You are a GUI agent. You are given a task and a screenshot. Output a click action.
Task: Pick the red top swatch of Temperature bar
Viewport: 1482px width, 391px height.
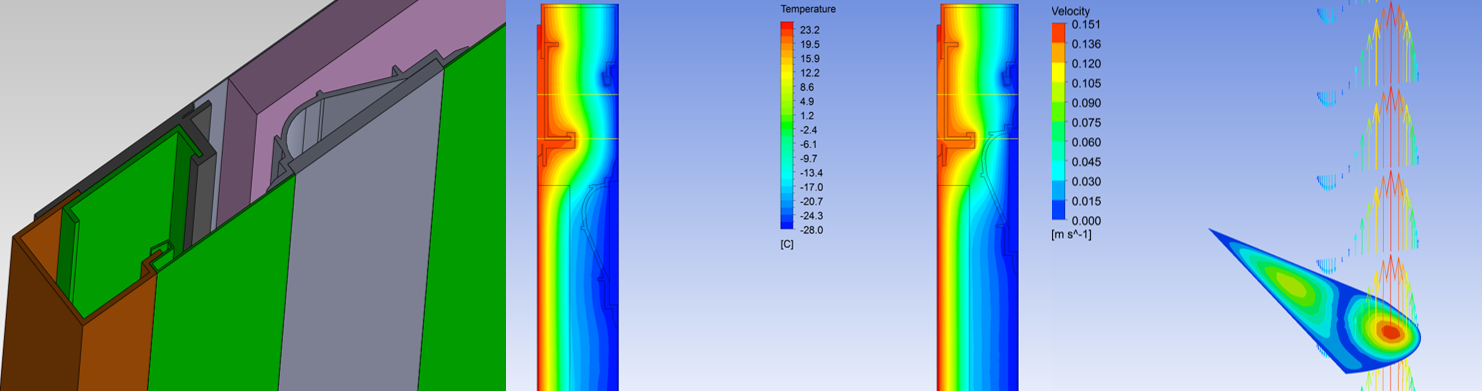tap(787, 28)
